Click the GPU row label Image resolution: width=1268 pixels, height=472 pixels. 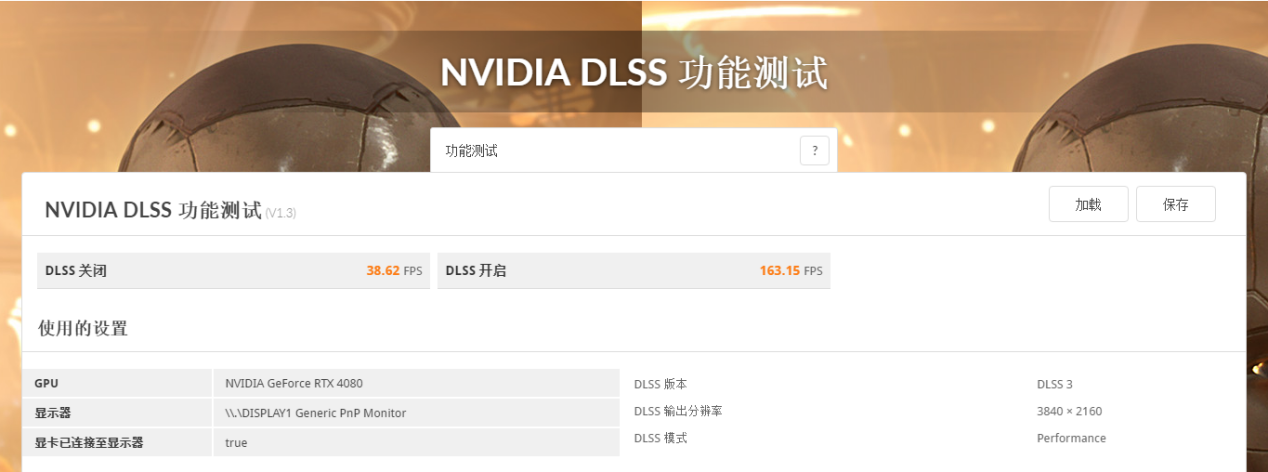pos(47,383)
